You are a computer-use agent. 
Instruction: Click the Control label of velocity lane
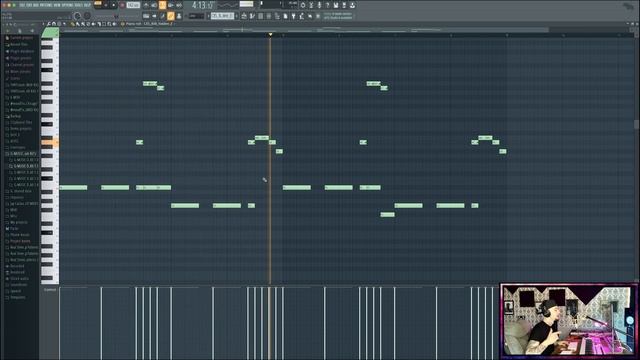[50, 290]
